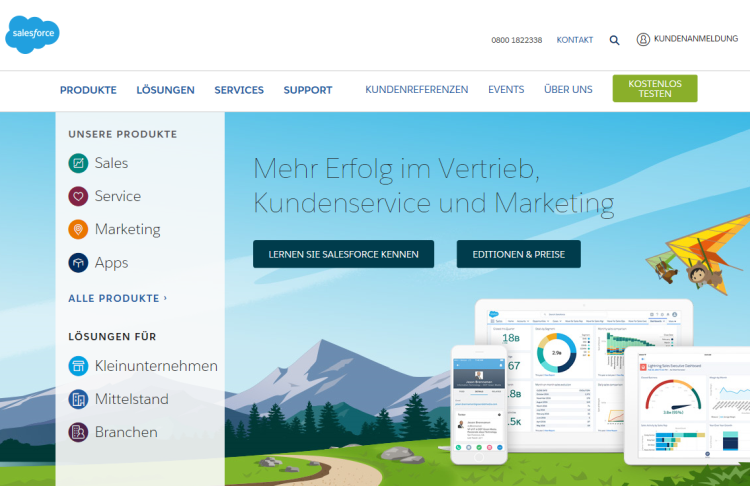Open the Services menu
The height and width of the screenshot is (500, 750).
click(239, 90)
